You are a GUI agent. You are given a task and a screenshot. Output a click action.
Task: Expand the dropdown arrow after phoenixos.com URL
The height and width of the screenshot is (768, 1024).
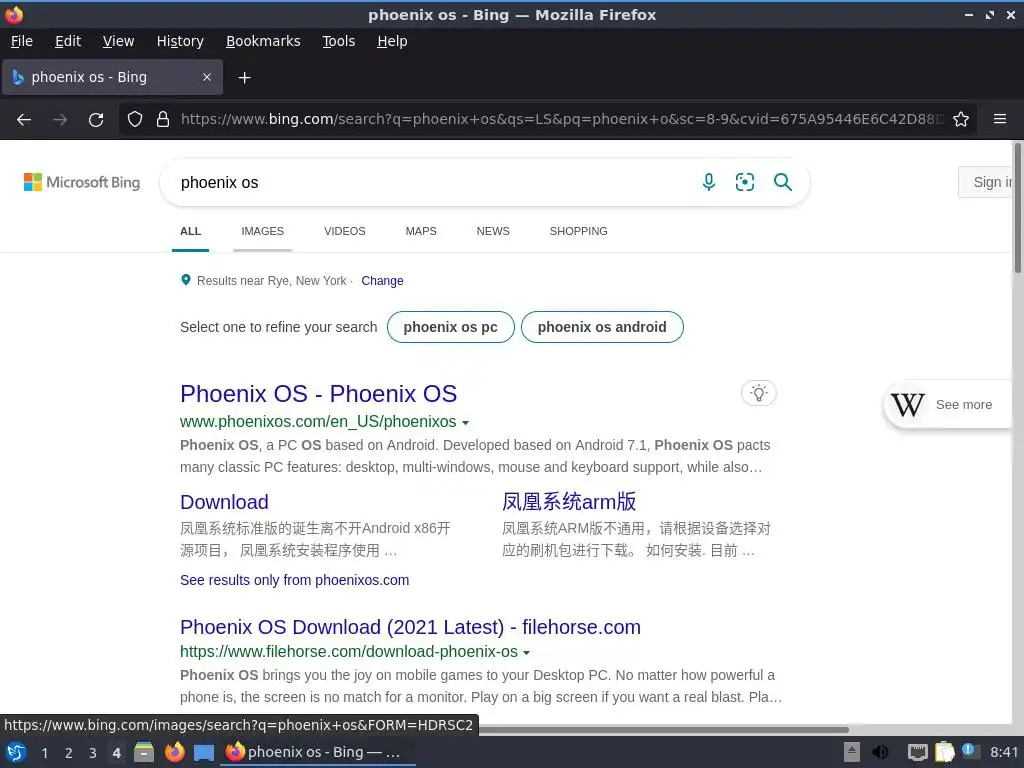coord(466,423)
